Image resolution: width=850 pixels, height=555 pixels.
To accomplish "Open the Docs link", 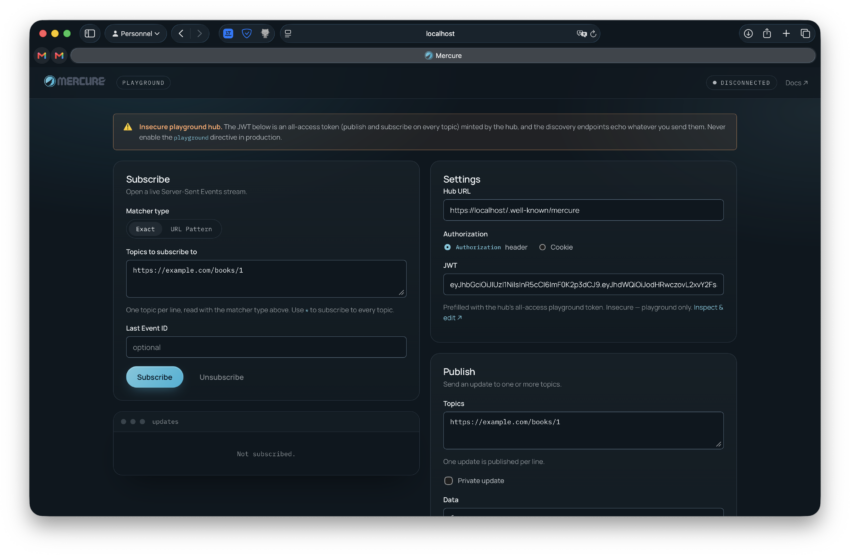I will pos(796,83).
